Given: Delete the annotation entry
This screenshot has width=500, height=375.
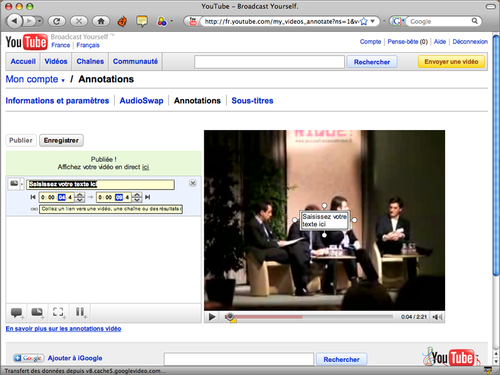Looking at the screenshot, I should tap(193, 183).
